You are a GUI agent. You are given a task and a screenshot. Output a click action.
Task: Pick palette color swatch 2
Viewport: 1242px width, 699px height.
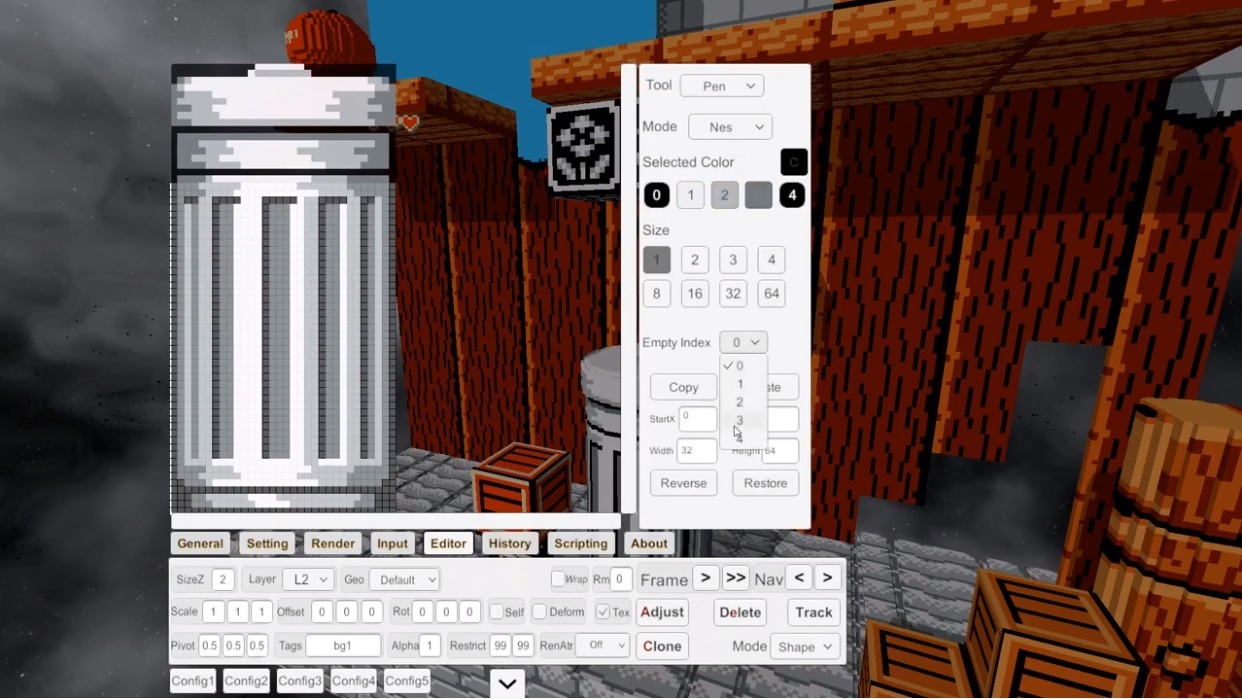[x=724, y=195]
